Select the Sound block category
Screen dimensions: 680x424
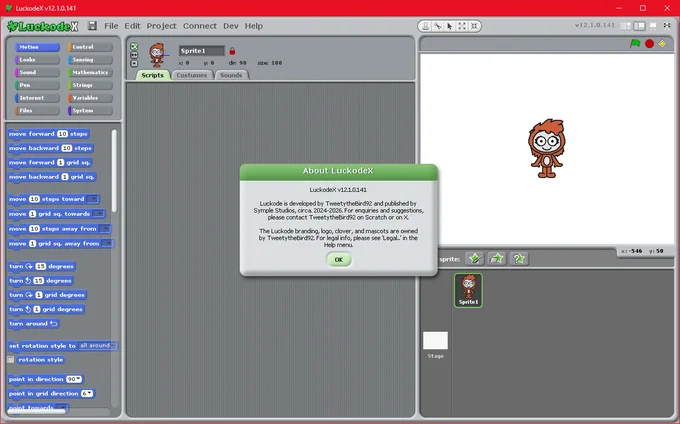tap(37, 72)
